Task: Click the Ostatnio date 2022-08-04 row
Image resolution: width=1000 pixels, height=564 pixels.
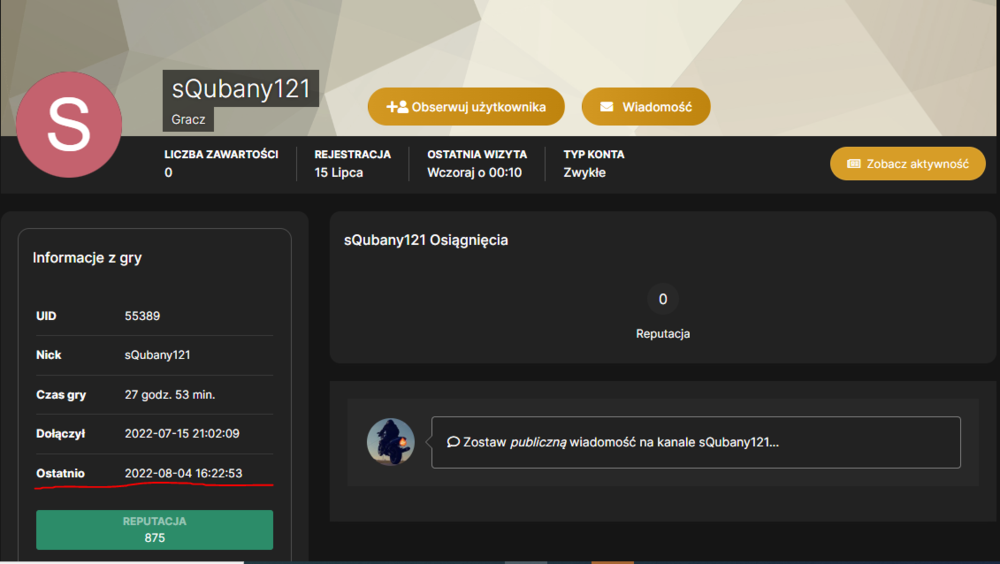Action: 154,473
